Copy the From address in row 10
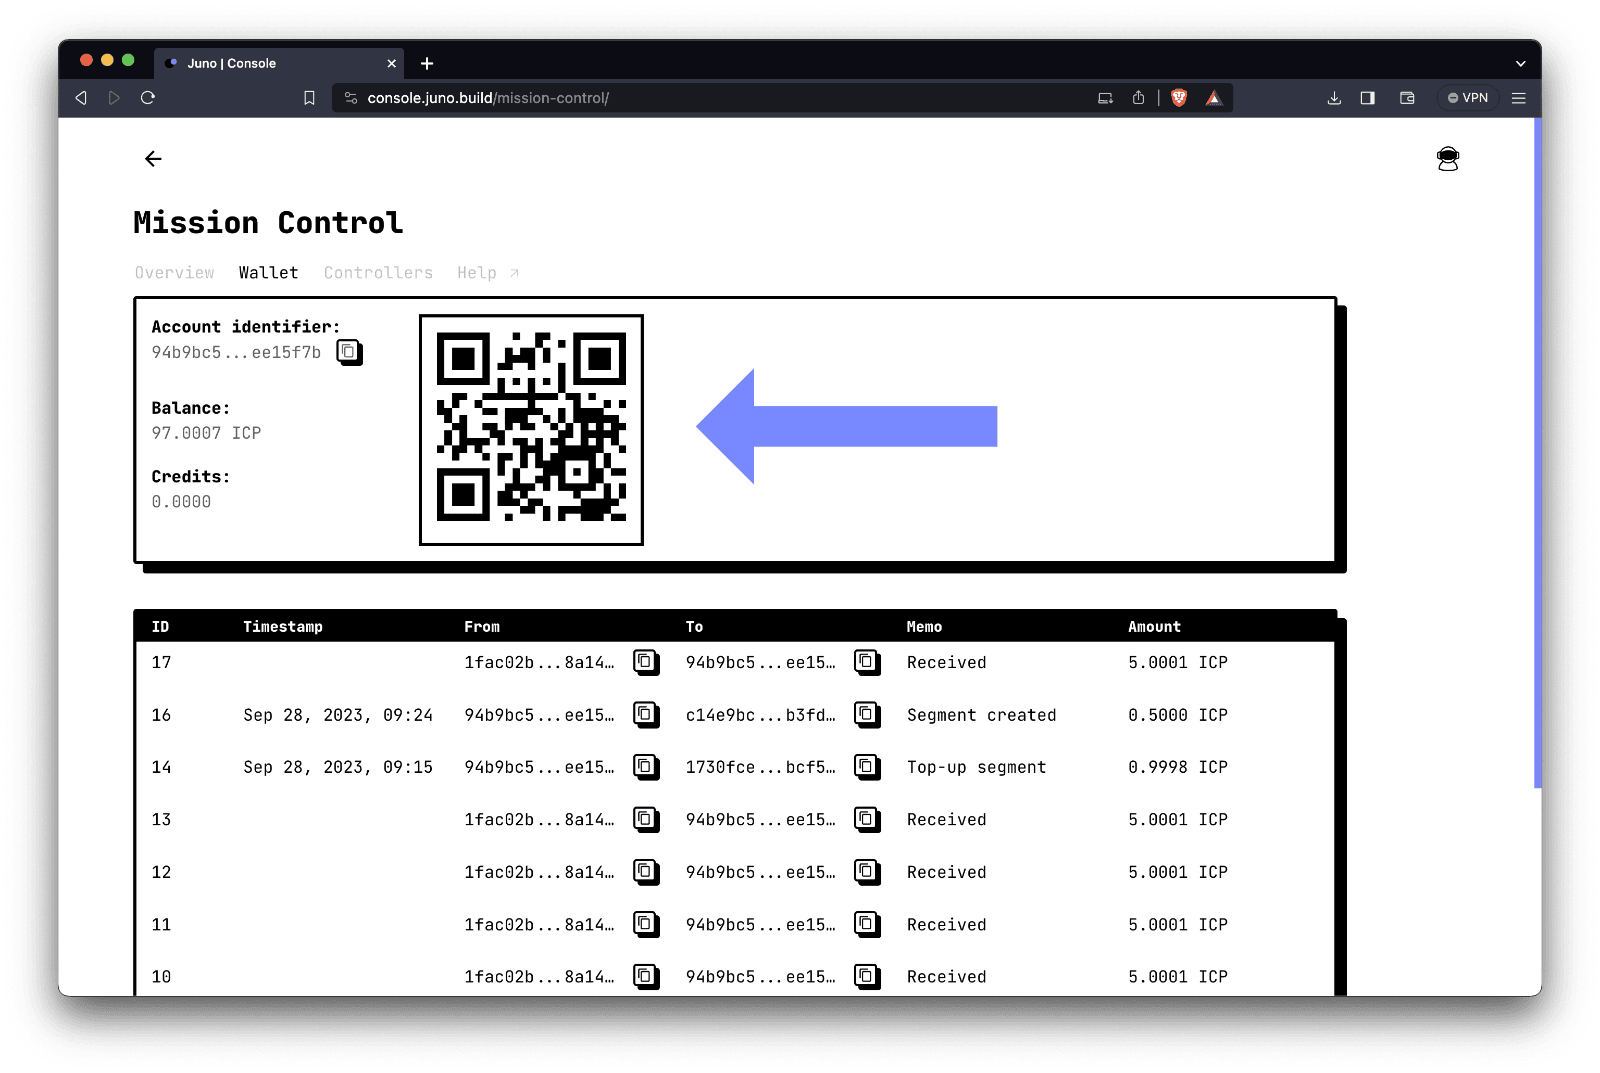 pyautogui.click(x=646, y=976)
